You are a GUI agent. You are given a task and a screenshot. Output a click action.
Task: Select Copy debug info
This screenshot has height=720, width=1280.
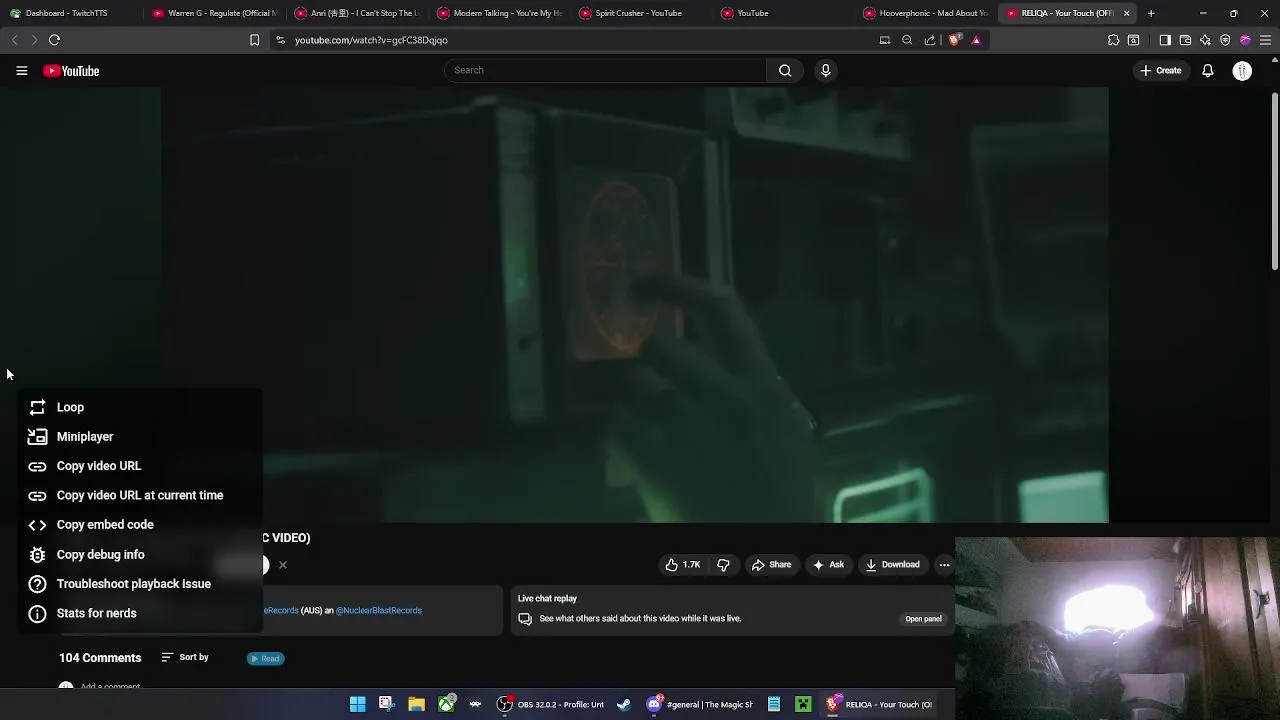(141, 554)
